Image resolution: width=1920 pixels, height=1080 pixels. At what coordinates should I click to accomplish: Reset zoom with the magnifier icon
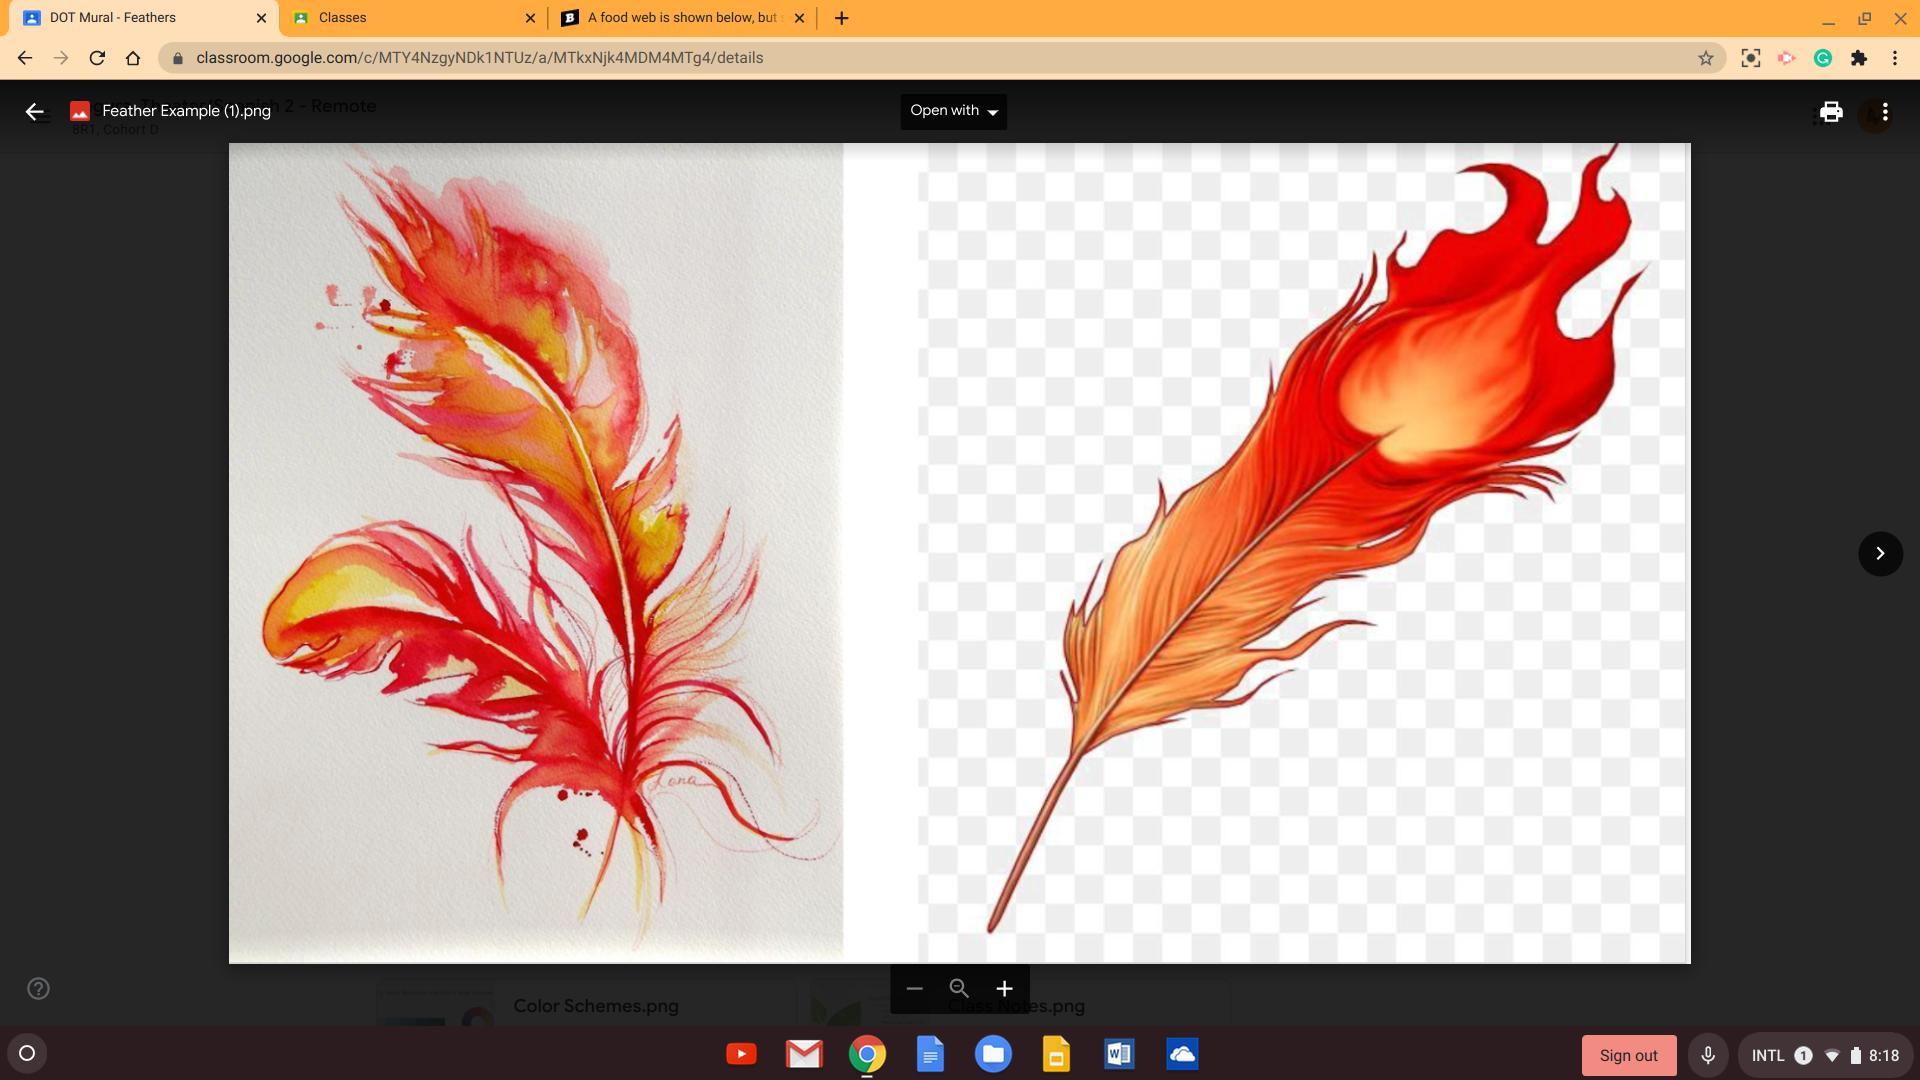click(959, 989)
